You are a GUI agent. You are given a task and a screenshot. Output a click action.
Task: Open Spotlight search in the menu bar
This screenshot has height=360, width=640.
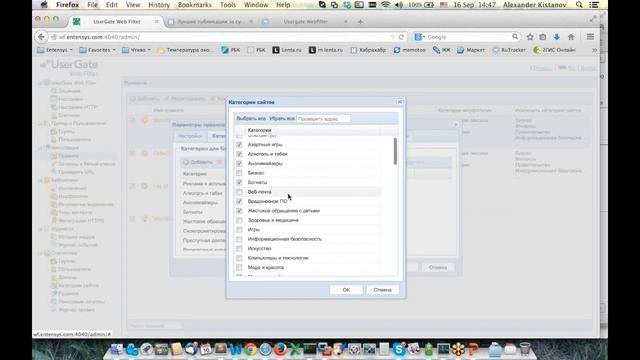(x=579, y=5)
